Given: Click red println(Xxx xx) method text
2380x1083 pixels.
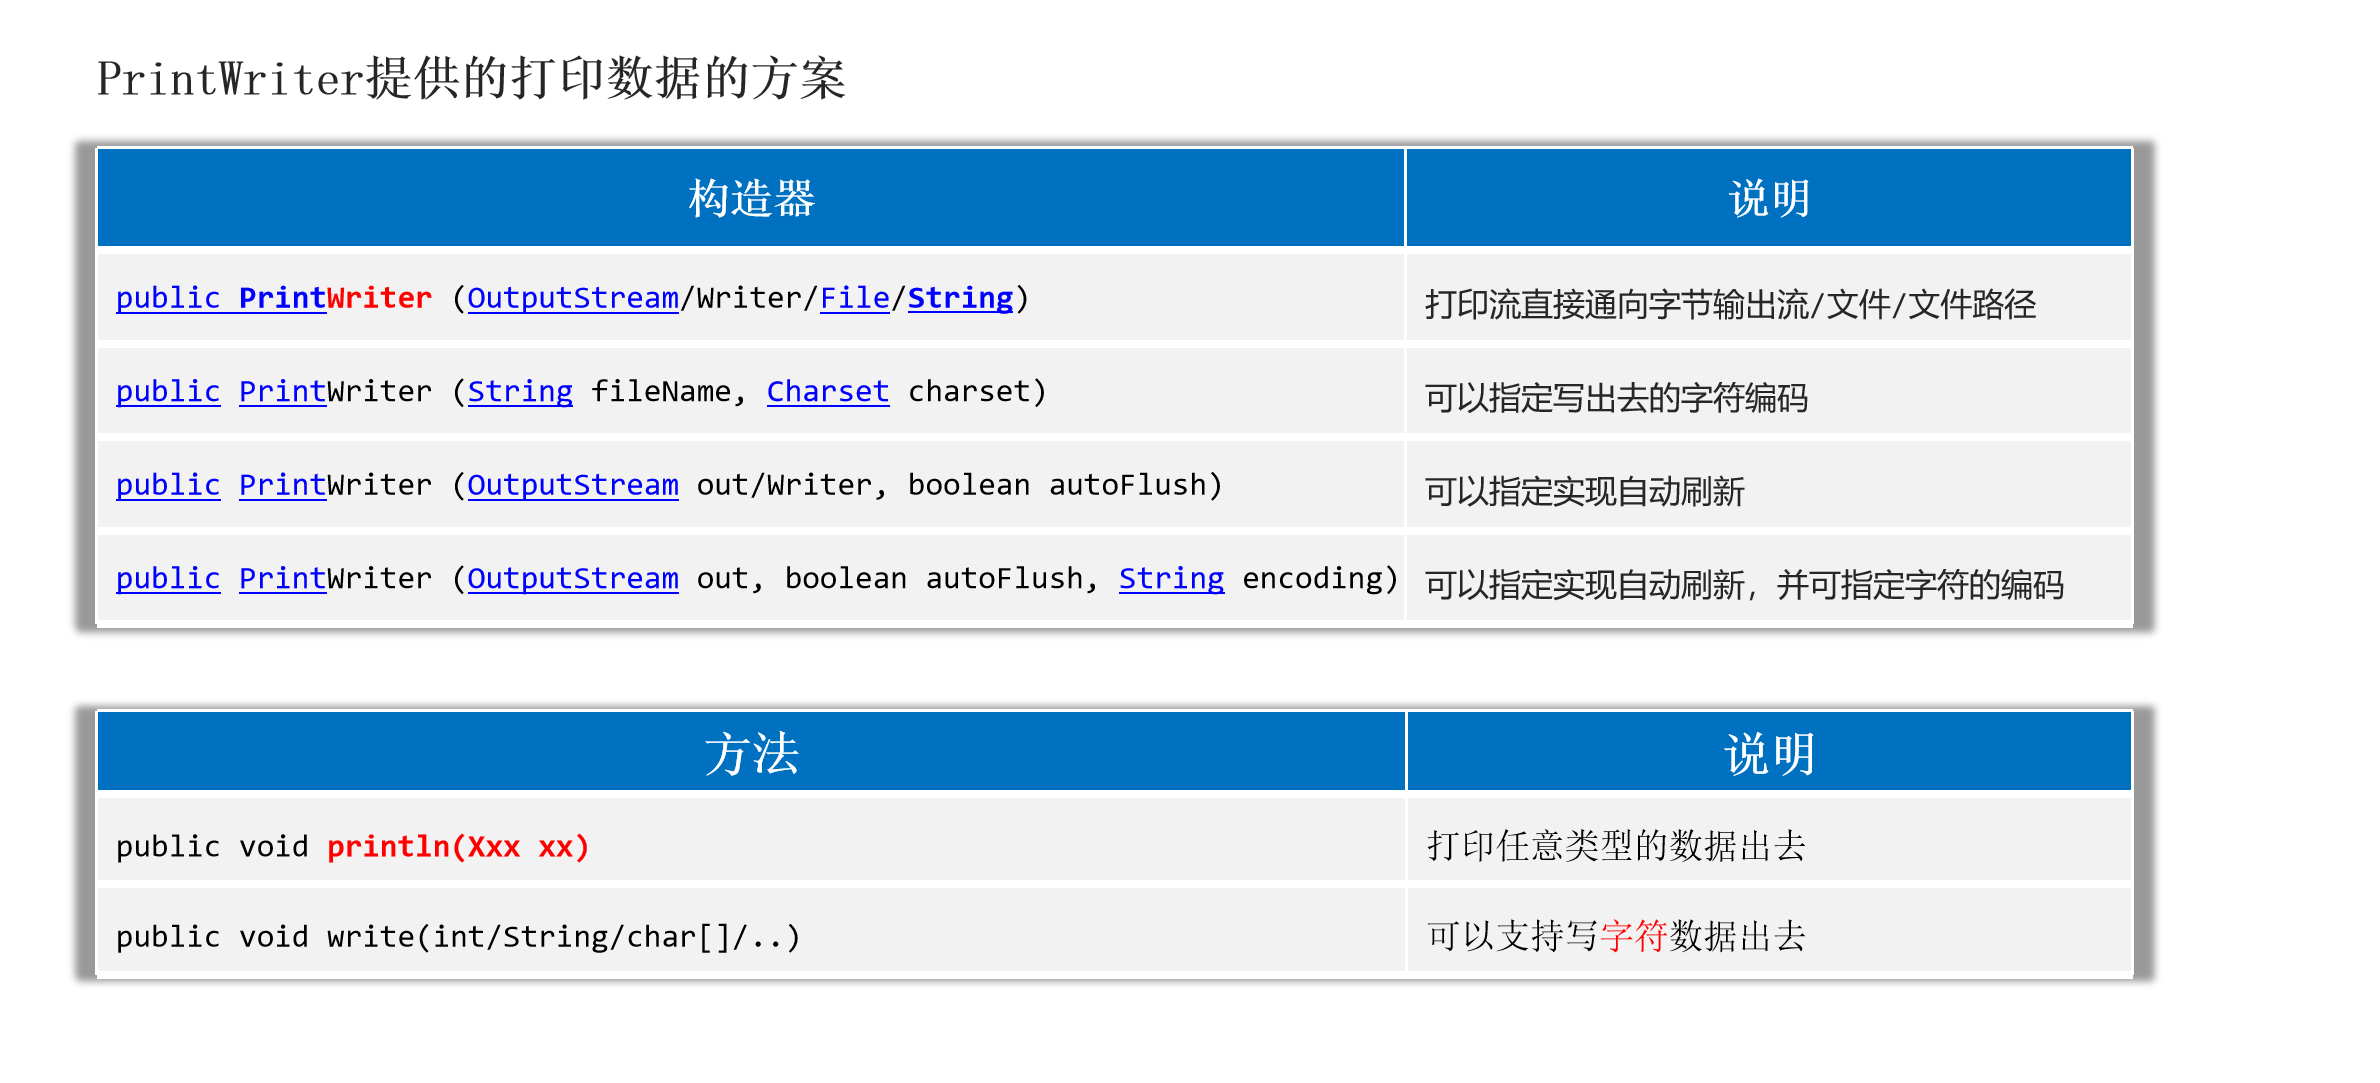Looking at the screenshot, I should (x=458, y=846).
